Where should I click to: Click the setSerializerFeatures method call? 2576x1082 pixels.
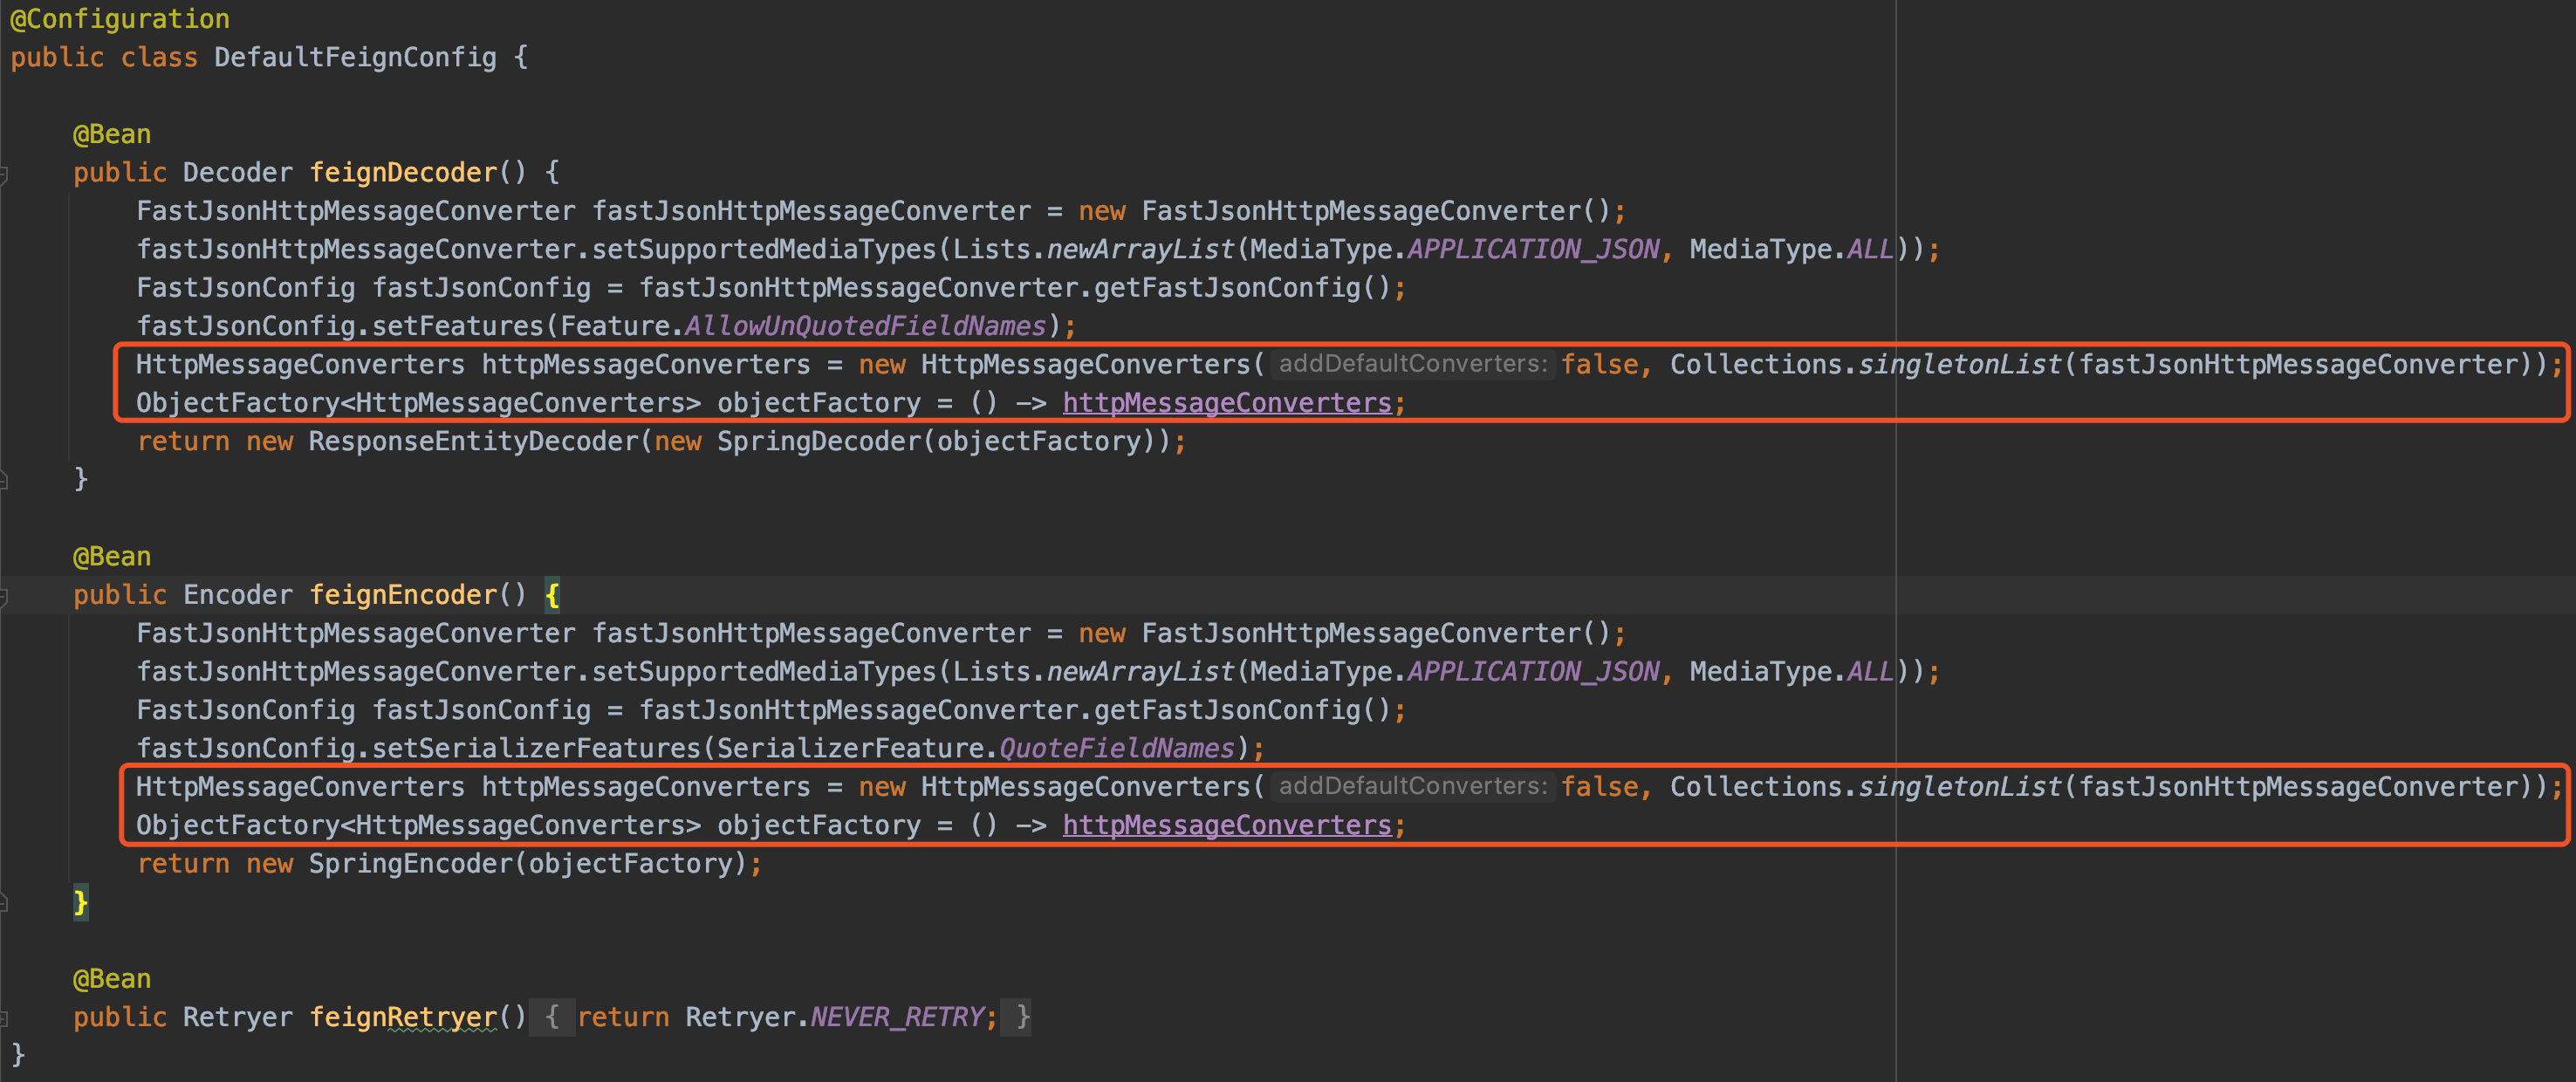[536, 748]
